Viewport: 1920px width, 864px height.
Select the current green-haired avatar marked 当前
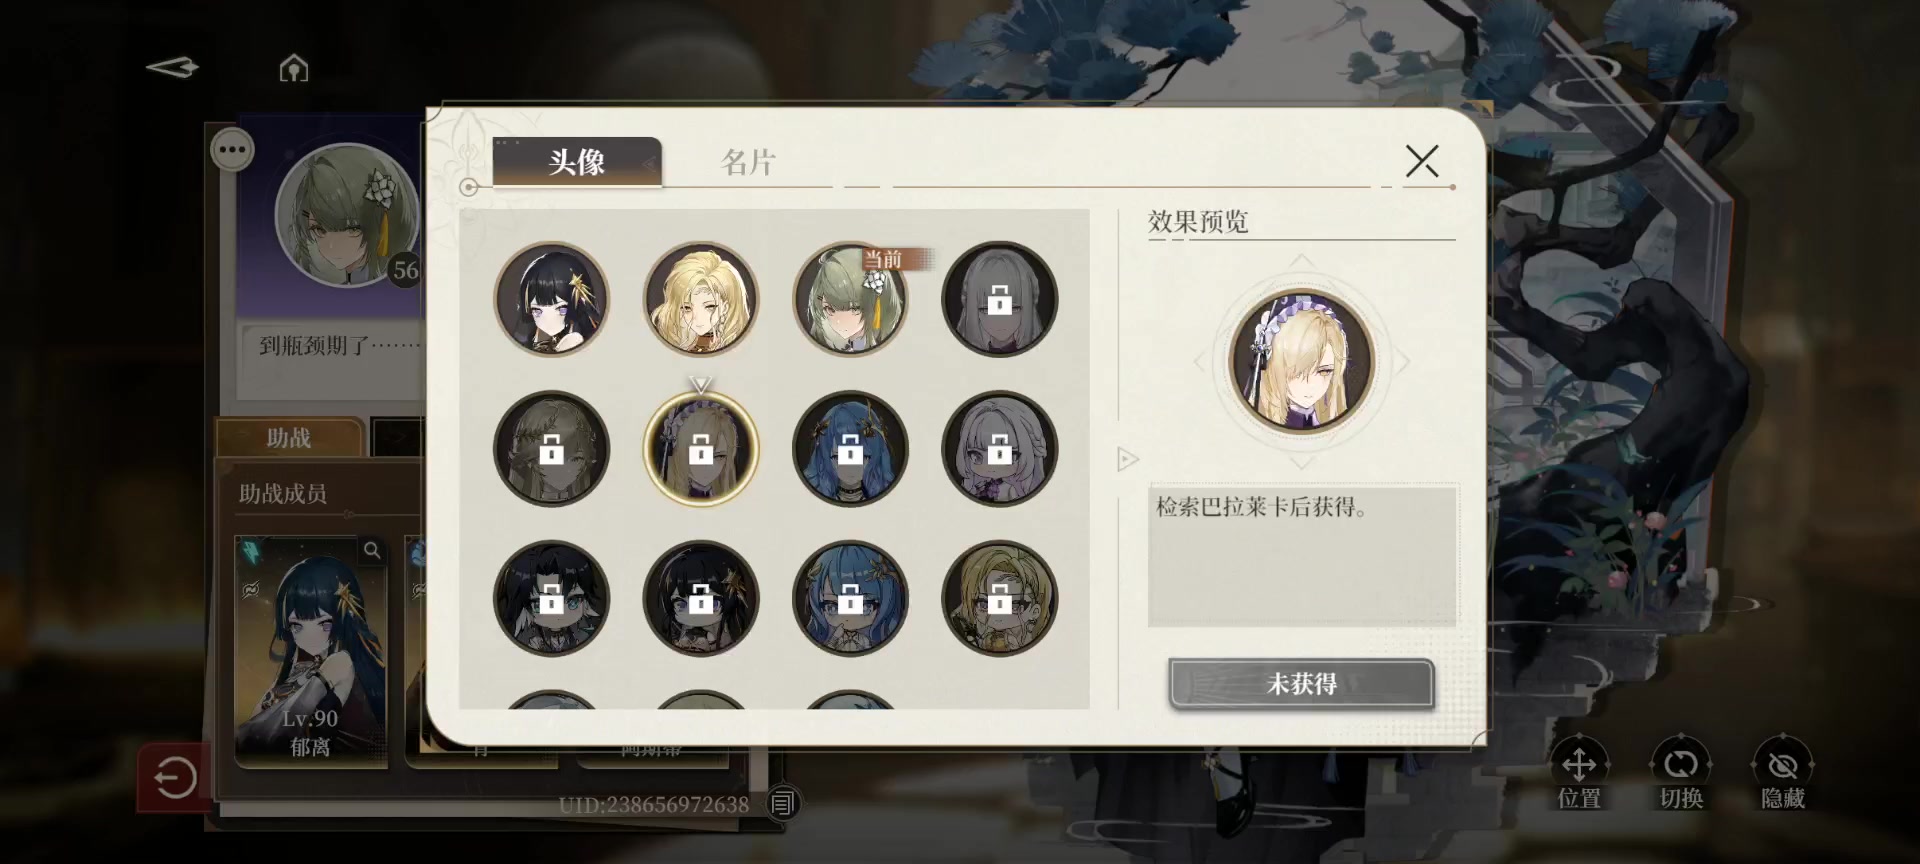pyautogui.click(x=850, y=299)
